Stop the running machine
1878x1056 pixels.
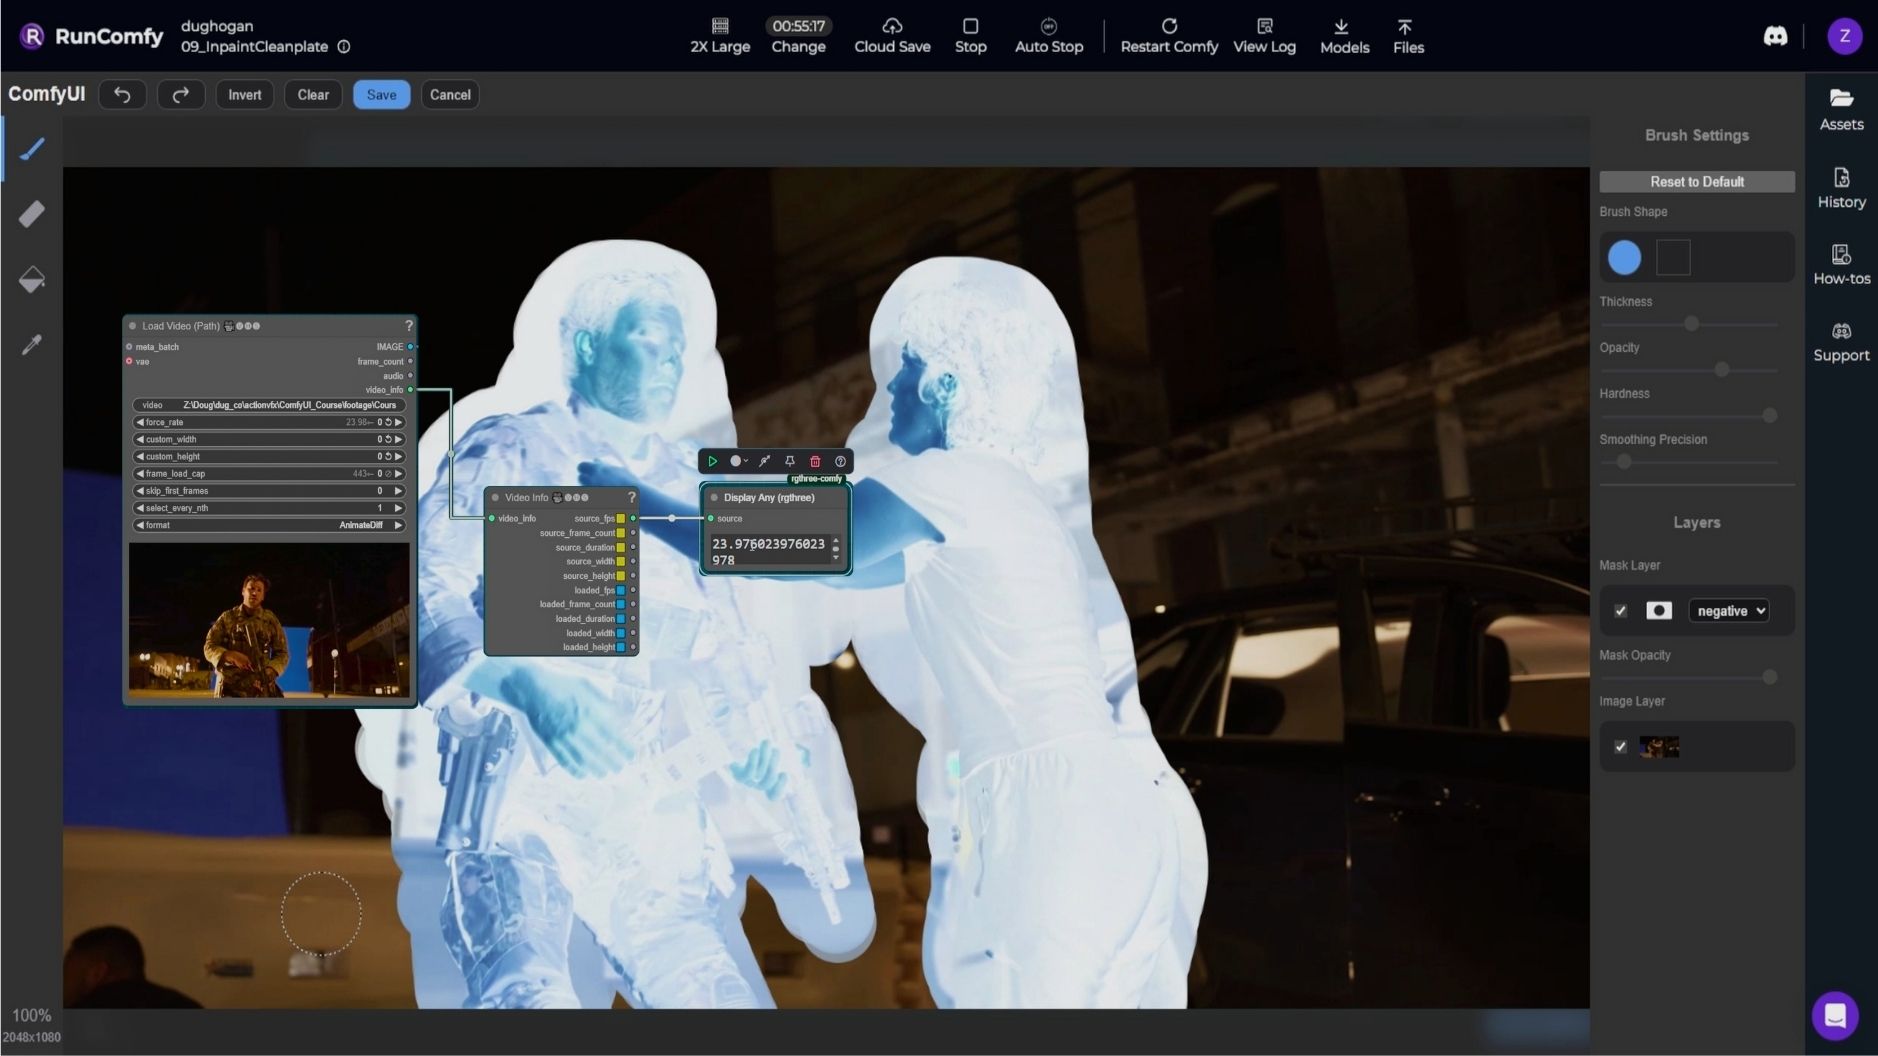pyautogui.click(x=970, y=36)
